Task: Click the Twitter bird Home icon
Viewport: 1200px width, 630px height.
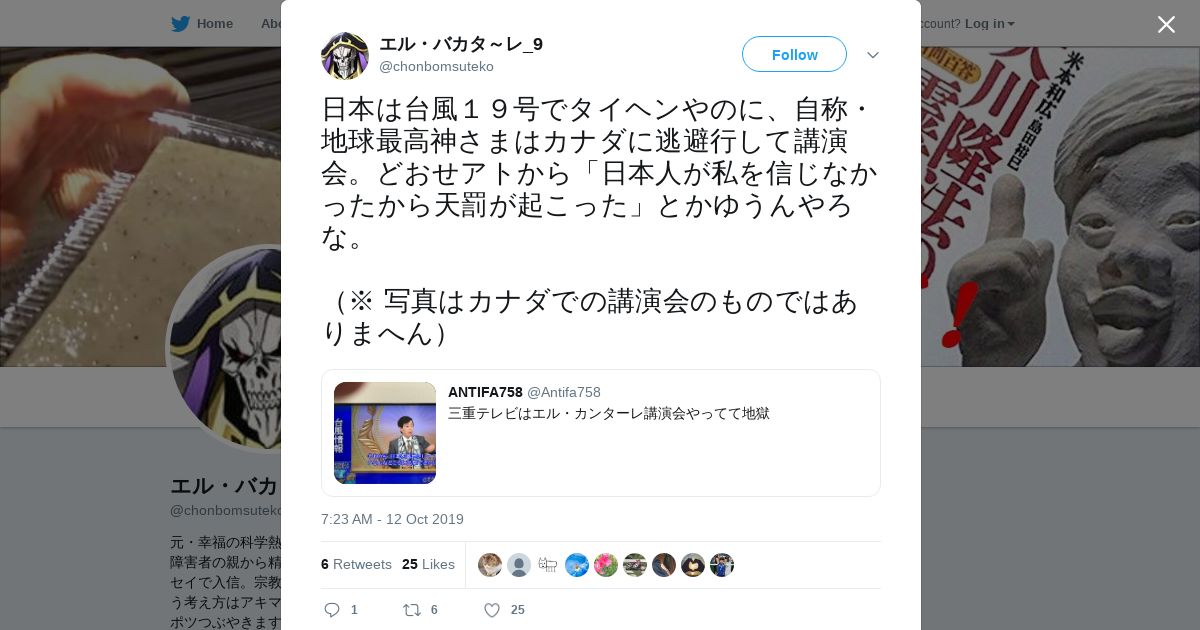Action: coord(180,23)
